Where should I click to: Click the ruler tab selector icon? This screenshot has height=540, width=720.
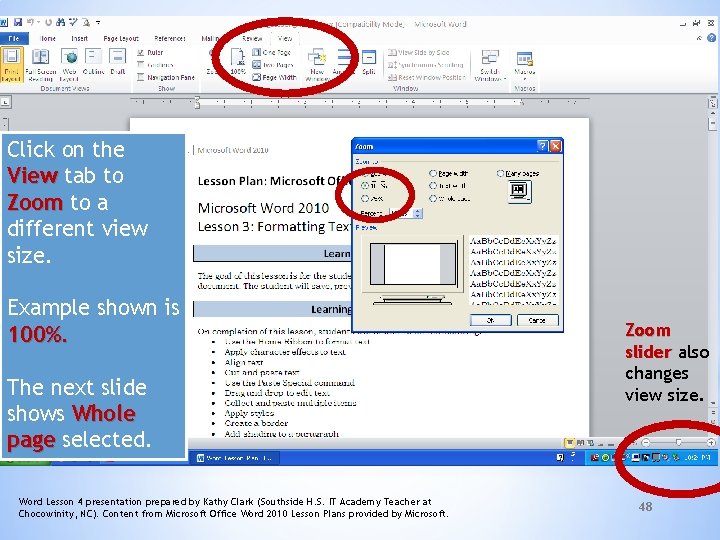coord(6,102)
